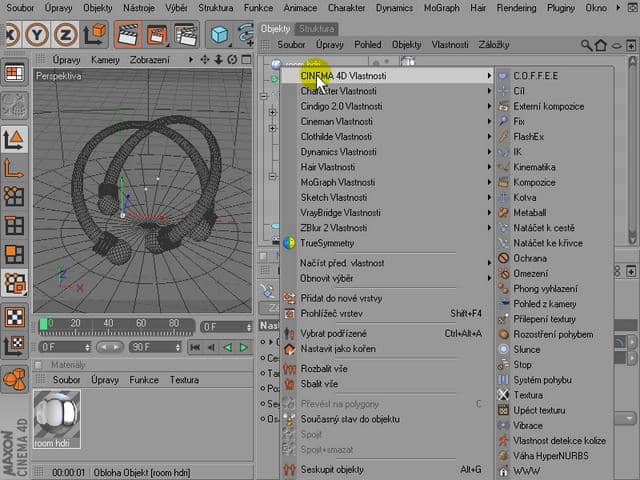Click the timeline ruler at frame 40
Screen dimensions: 640x480
tap(108, 324)
